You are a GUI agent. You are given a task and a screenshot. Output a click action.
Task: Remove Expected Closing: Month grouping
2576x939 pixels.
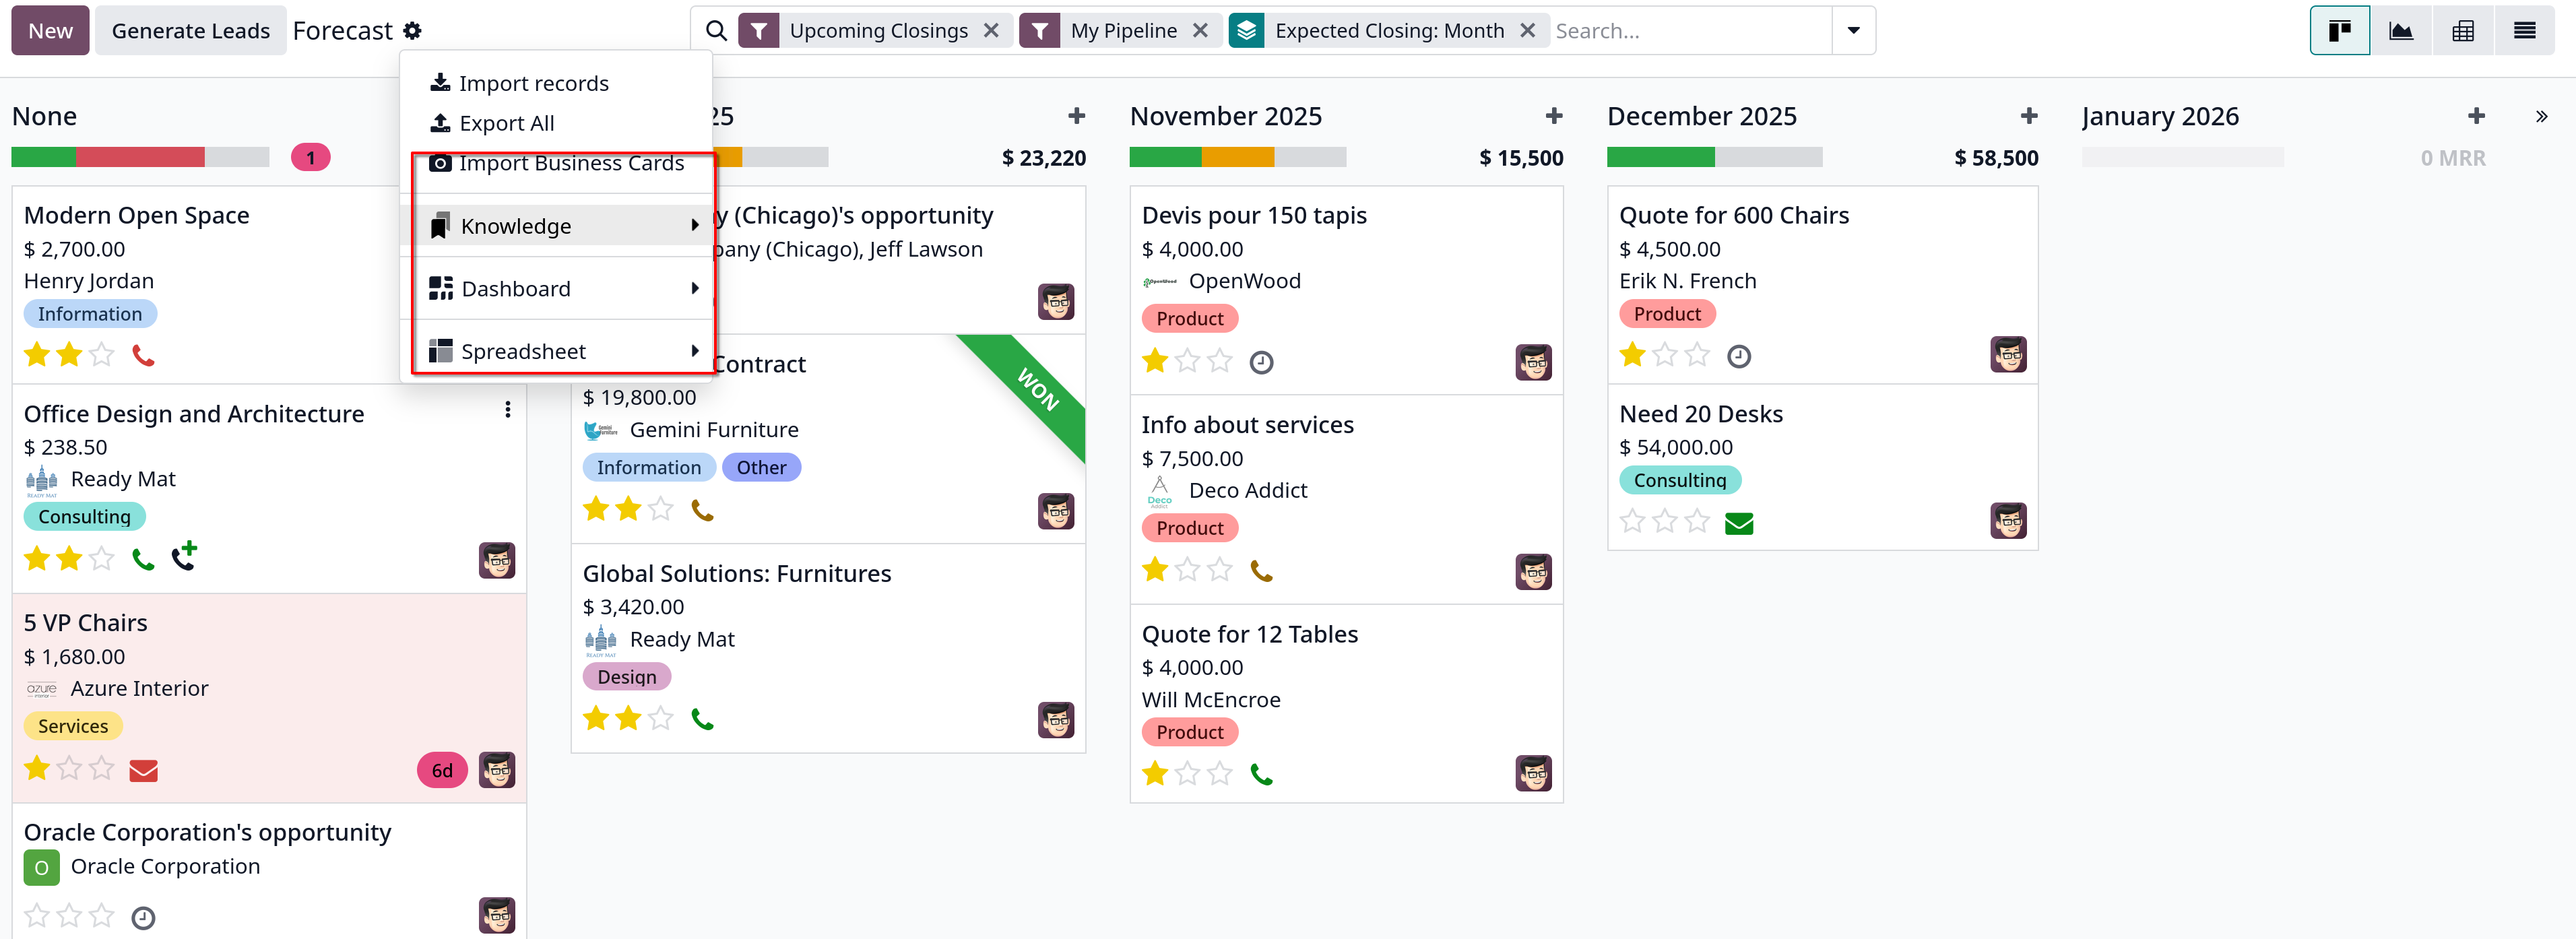1527,31
